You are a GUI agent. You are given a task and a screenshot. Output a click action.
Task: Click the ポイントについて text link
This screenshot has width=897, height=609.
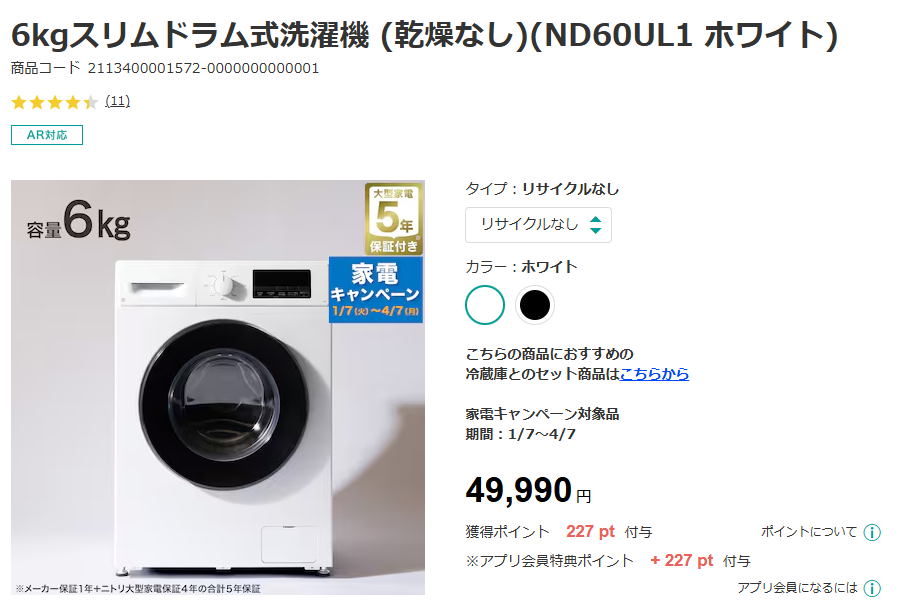(x=808, y=532)
